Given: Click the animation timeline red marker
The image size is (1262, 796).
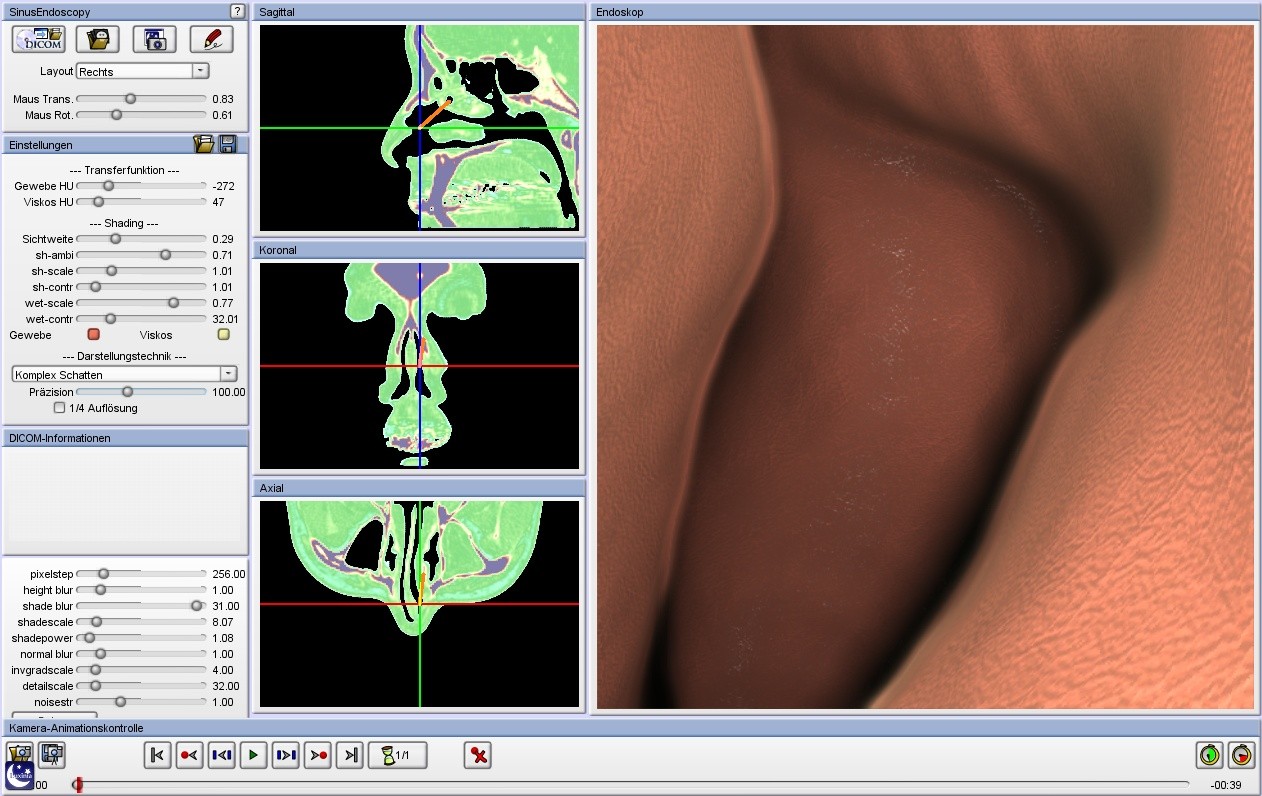Looking at the screenshot, I should (78, 785).
